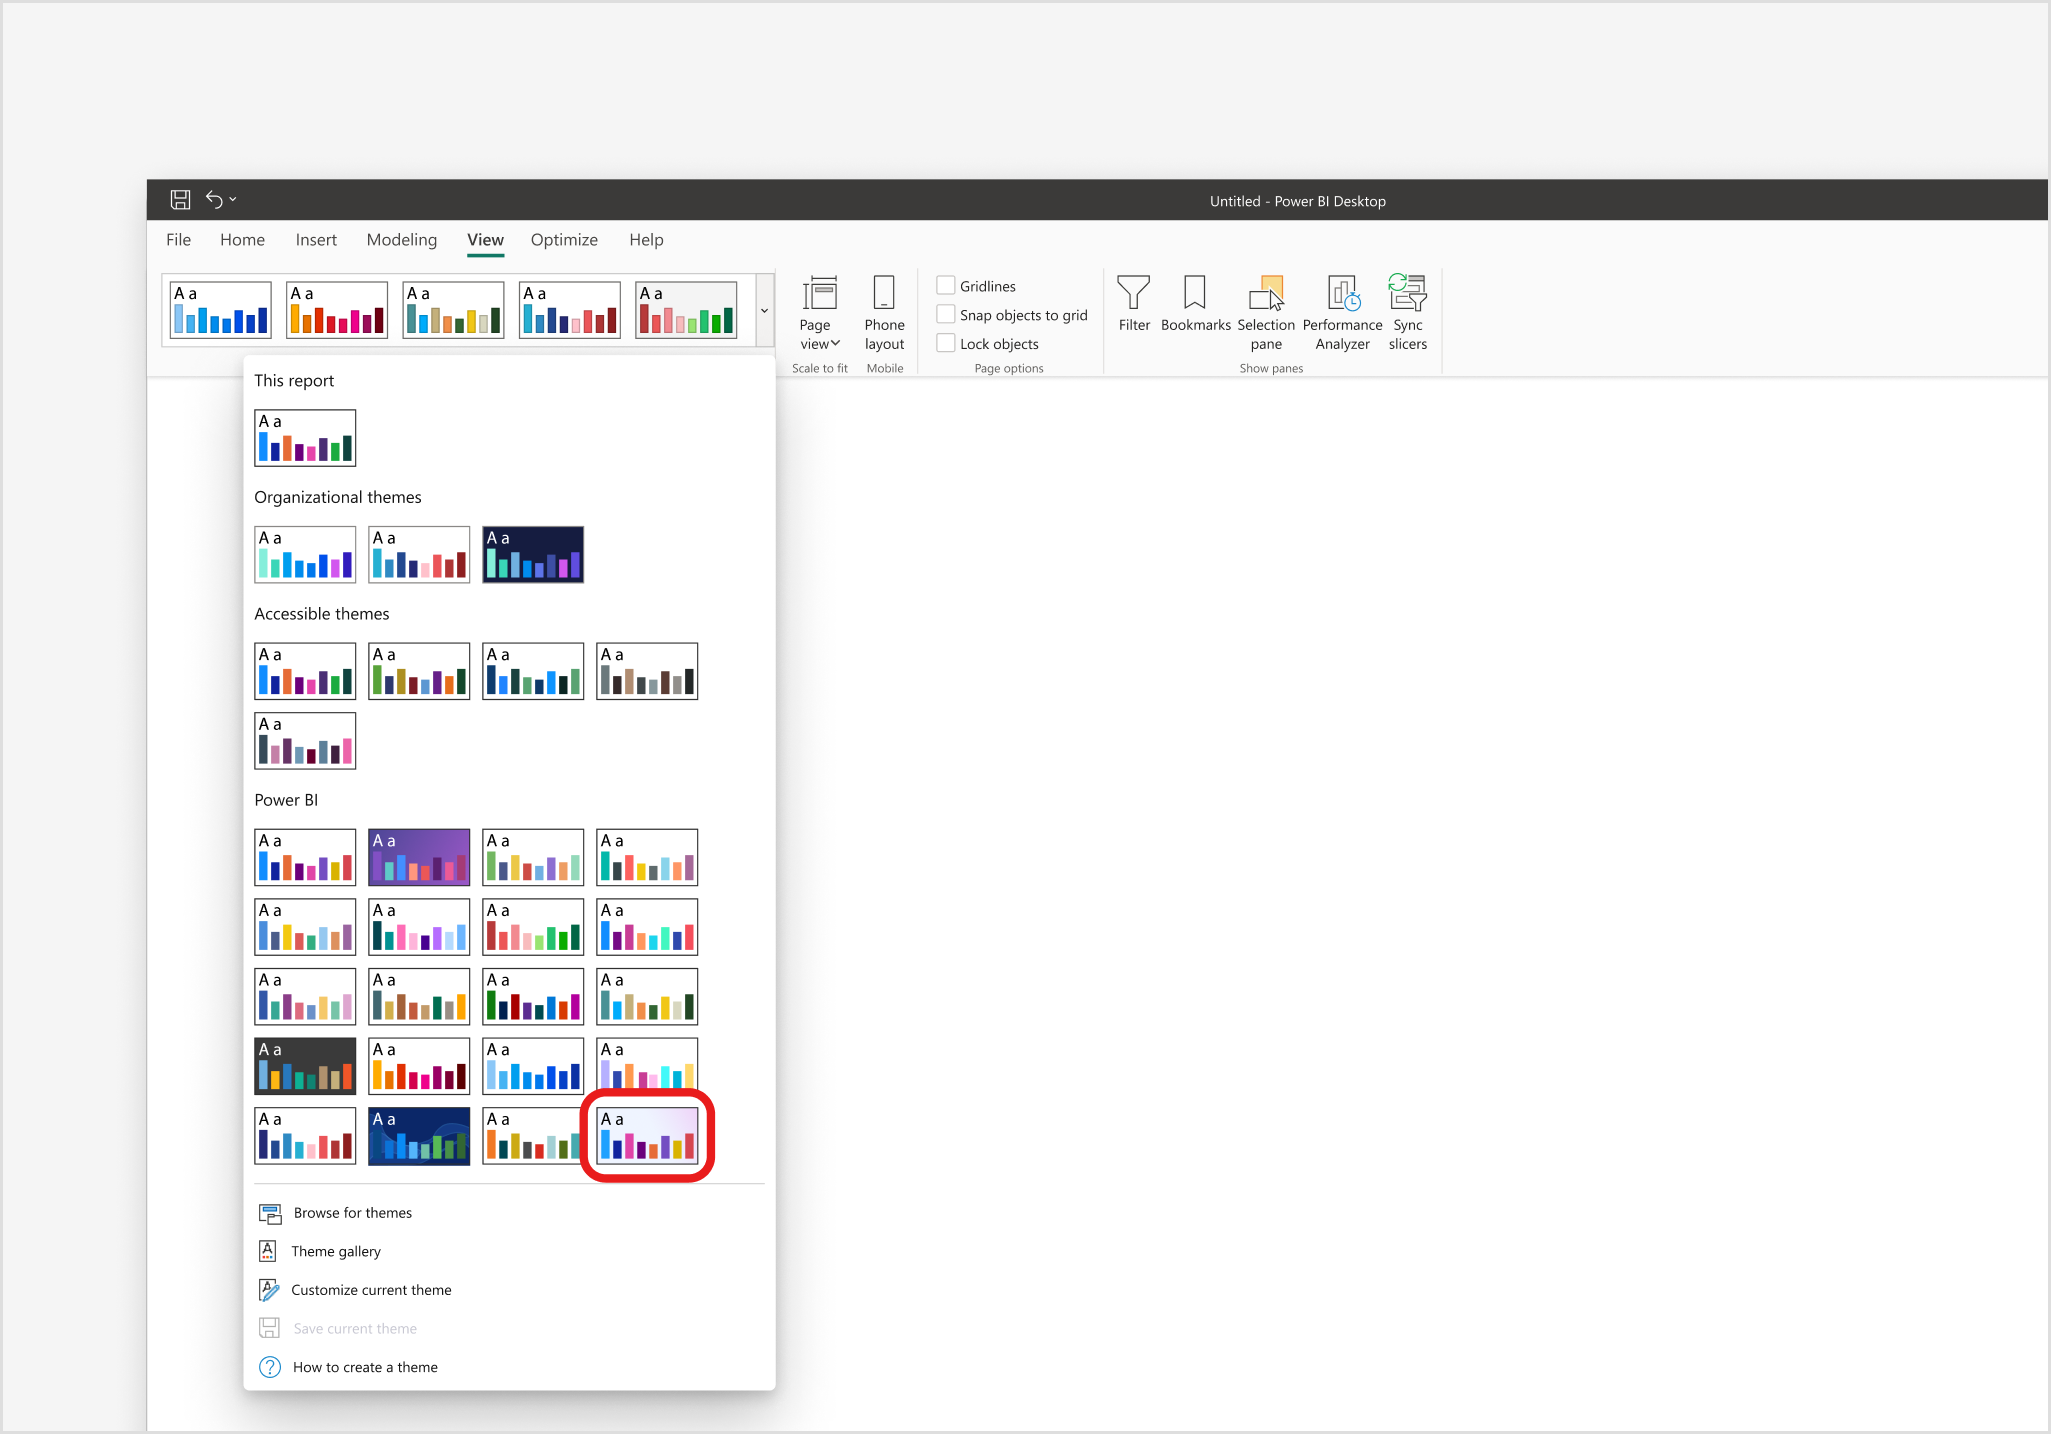Enable the Gridlines checkbox
The image size is (2051, 1434).
[x=946, y=286]
